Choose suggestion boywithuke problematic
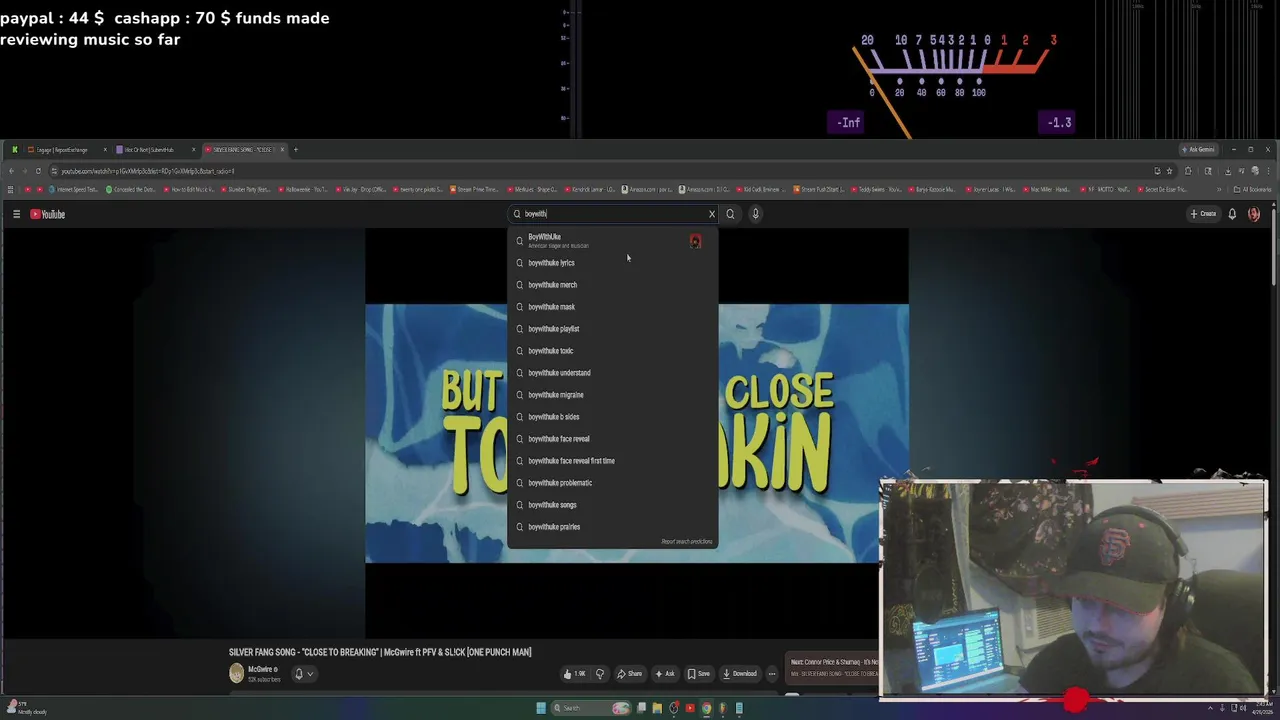Image resolution: width=1280 pixels, height=720 pixels. (612, 483)
